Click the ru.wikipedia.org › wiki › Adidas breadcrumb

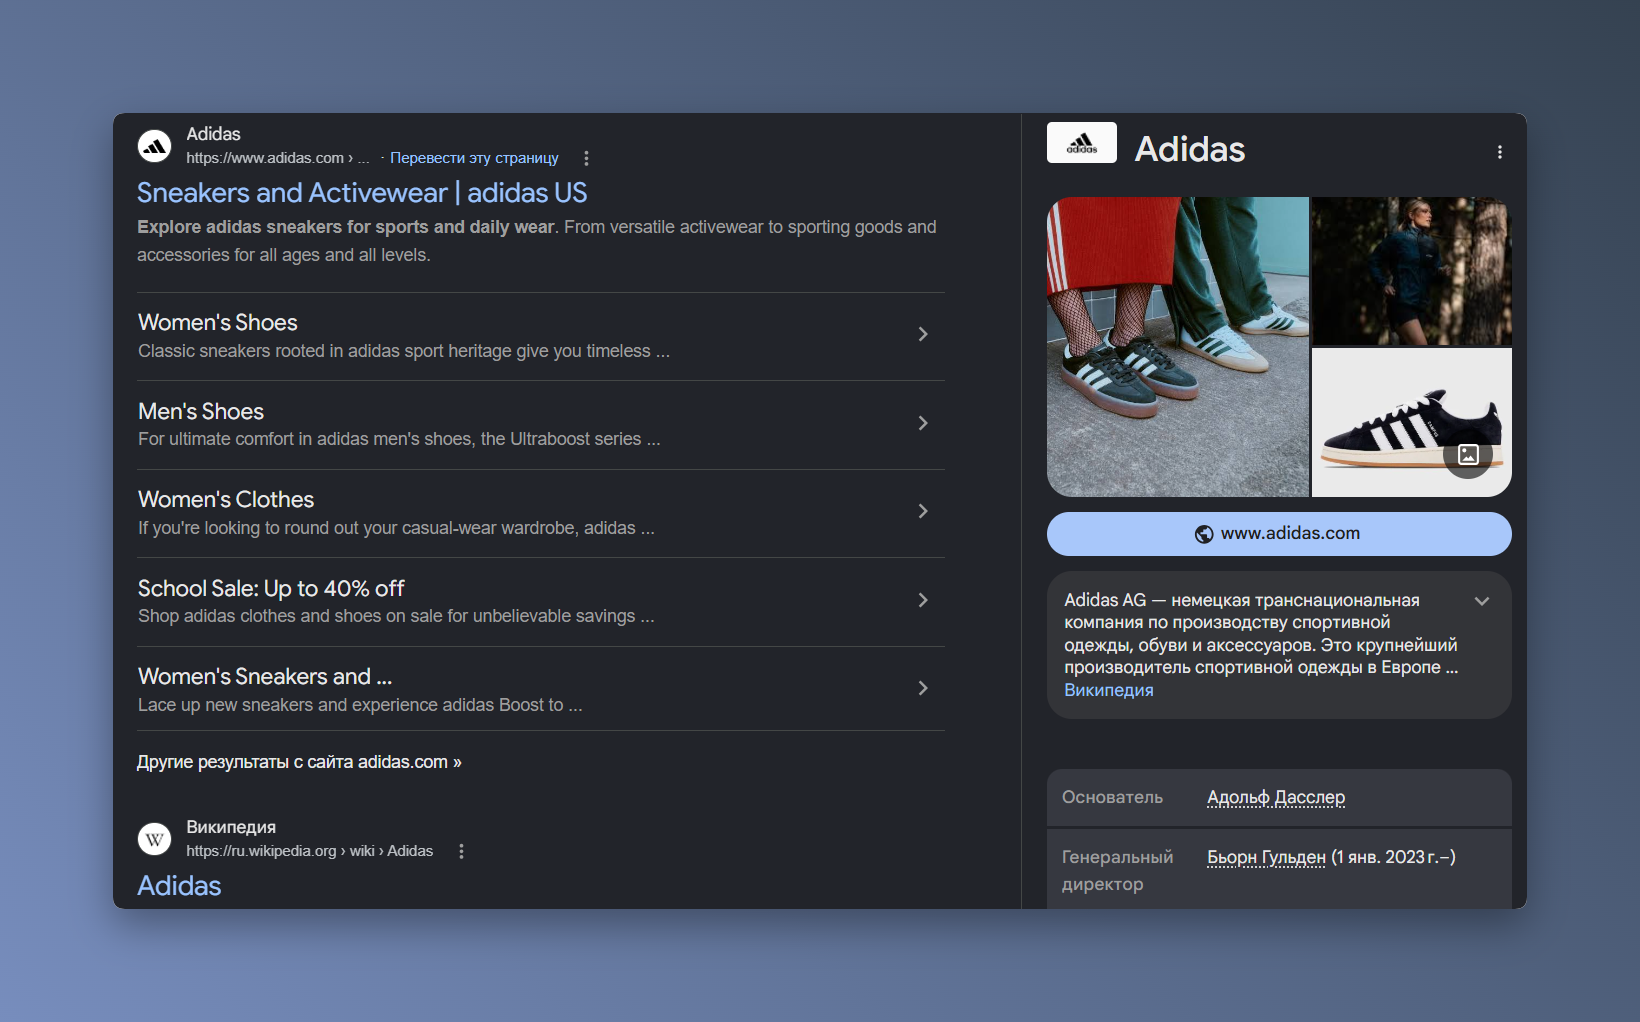pyautogui.click(x=310, y=851)
